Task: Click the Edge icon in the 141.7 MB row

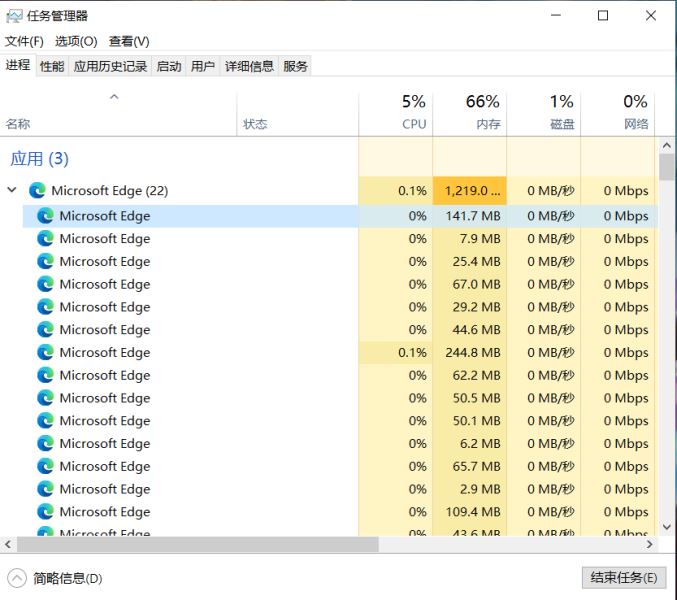Action: click(x=45, y=215)
